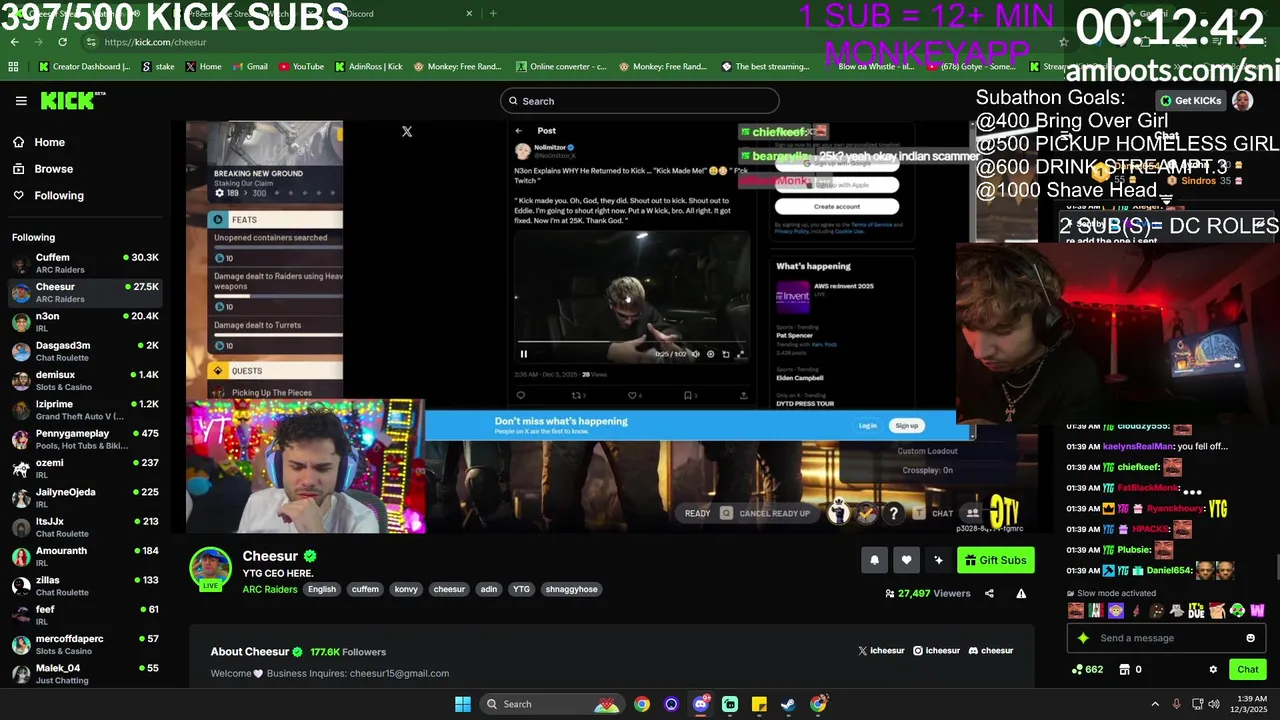Image resolution: width=1280 pixels, height=720 pixels.
Task: Click the bell notification icon for Cheesur
Action: pyautogui.click(x=874, y=560)
